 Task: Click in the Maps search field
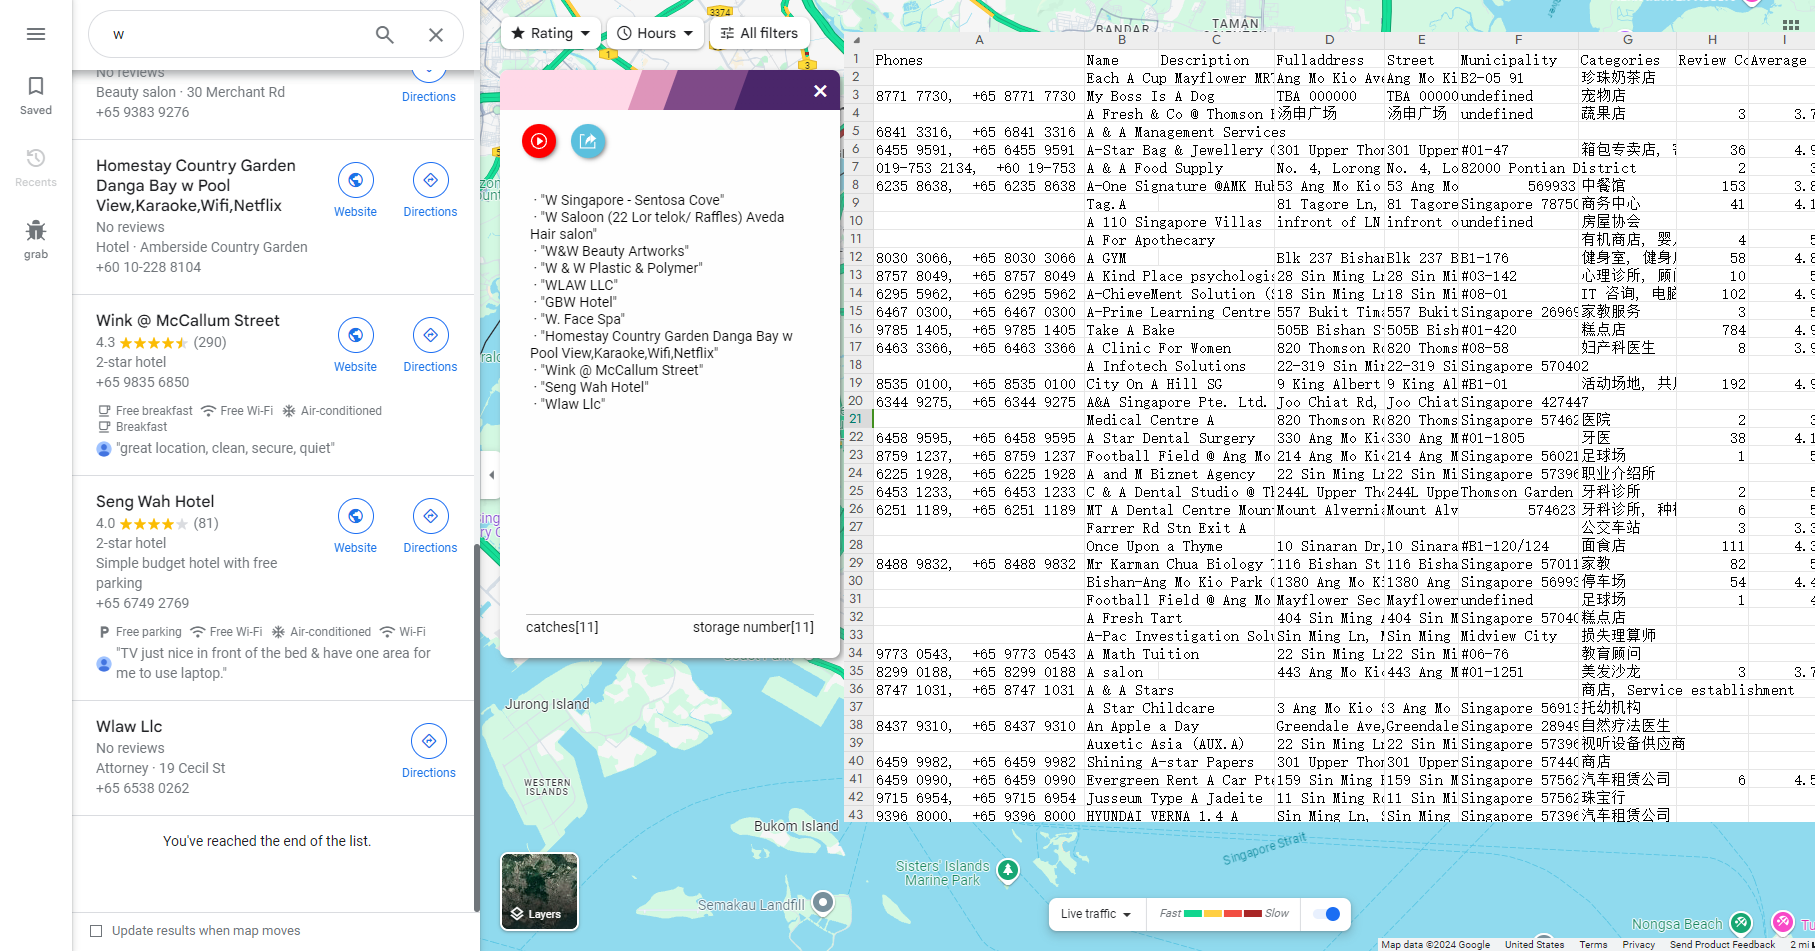235,34
